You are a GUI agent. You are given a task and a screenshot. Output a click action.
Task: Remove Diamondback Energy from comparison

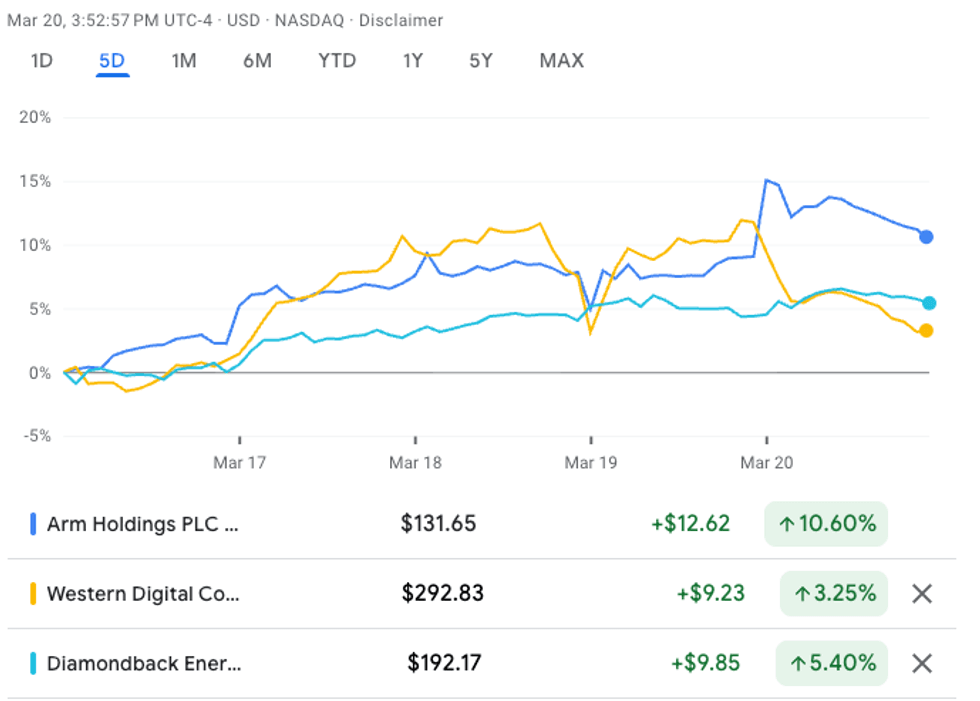922,663
